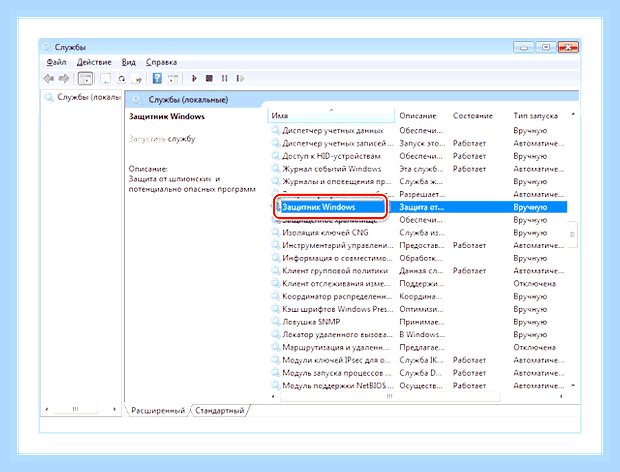
Task: Click the gear icon beside Диспетчер учетных данных
Action: 275,130
